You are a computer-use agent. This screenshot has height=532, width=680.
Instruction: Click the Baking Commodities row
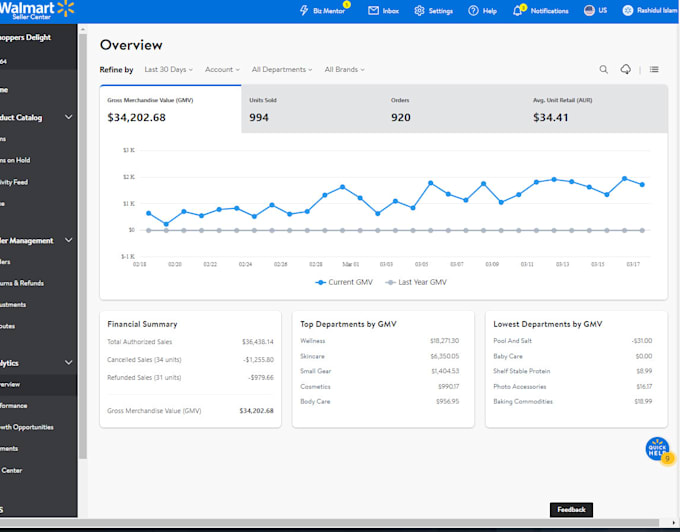[x=572, y=401]
